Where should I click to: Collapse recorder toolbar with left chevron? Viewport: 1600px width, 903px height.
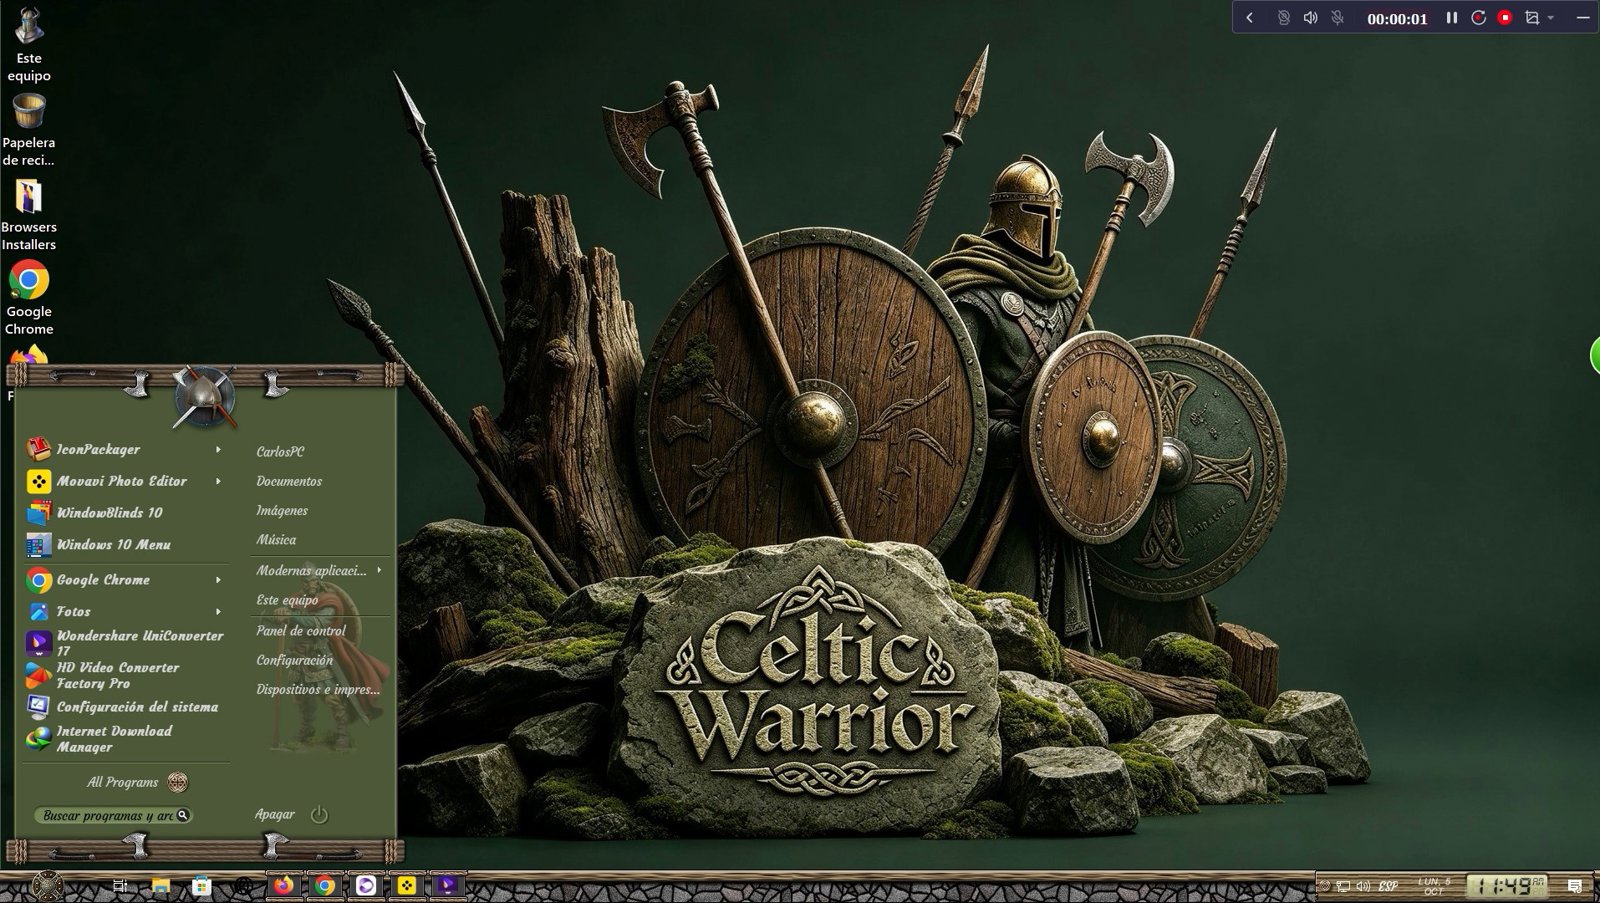coord(1249,18)
